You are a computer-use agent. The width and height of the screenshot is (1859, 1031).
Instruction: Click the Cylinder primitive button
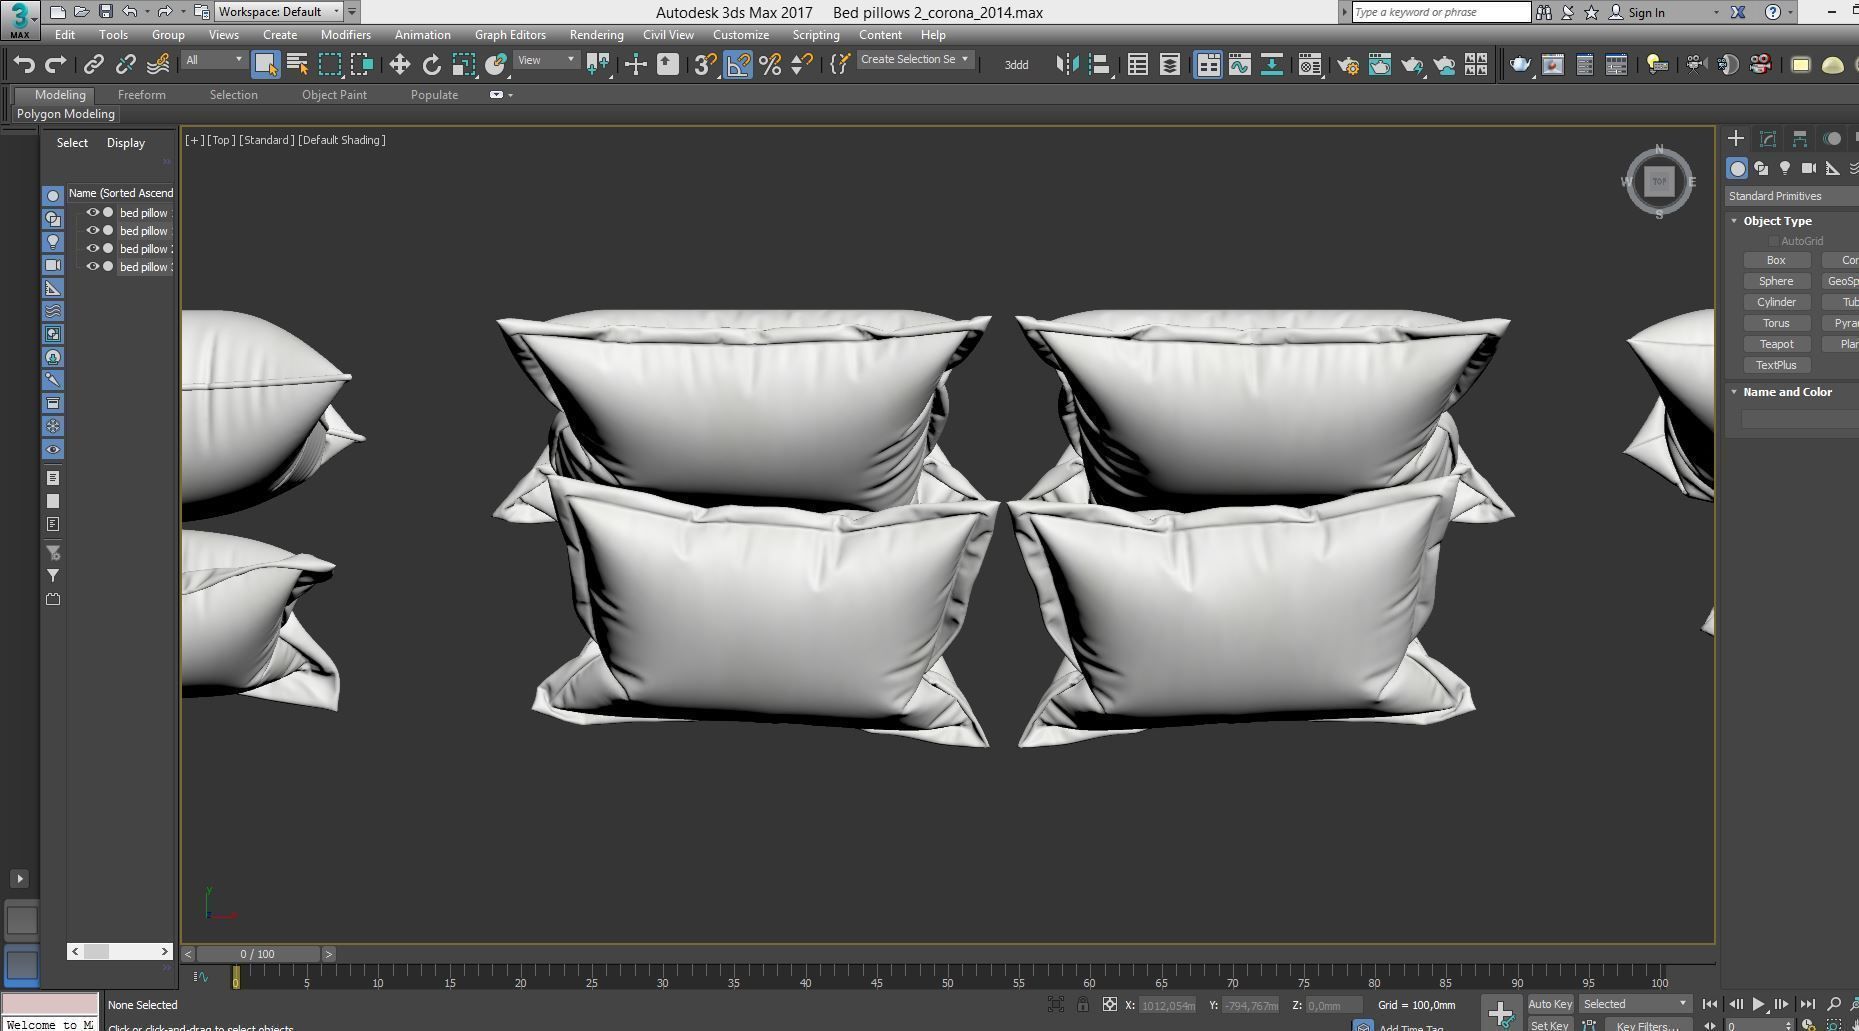[x=1776, y=302]
